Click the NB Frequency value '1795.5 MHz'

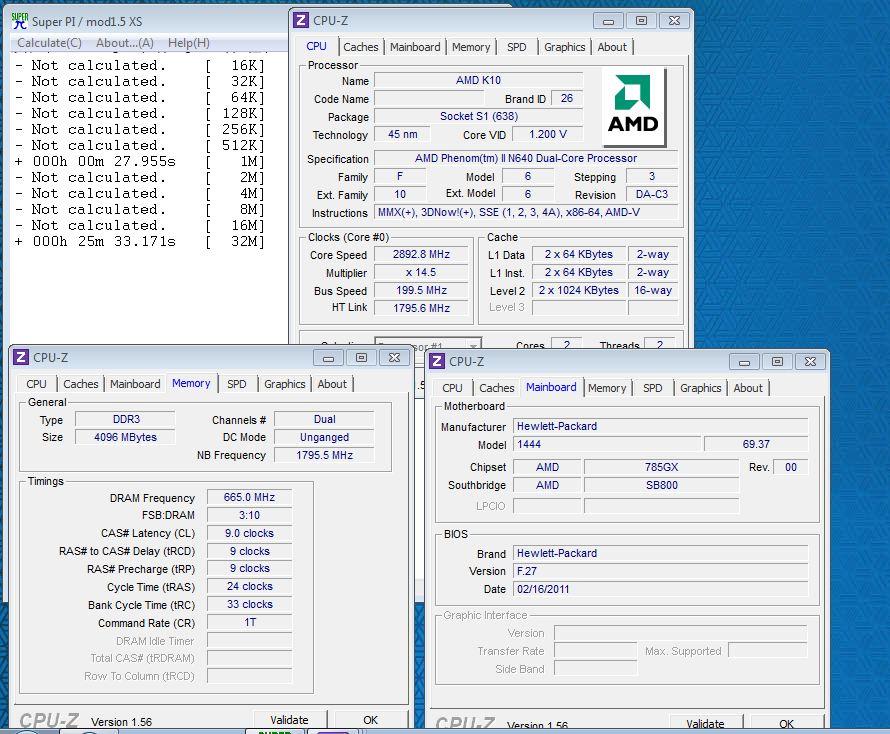tap(324, 455)
